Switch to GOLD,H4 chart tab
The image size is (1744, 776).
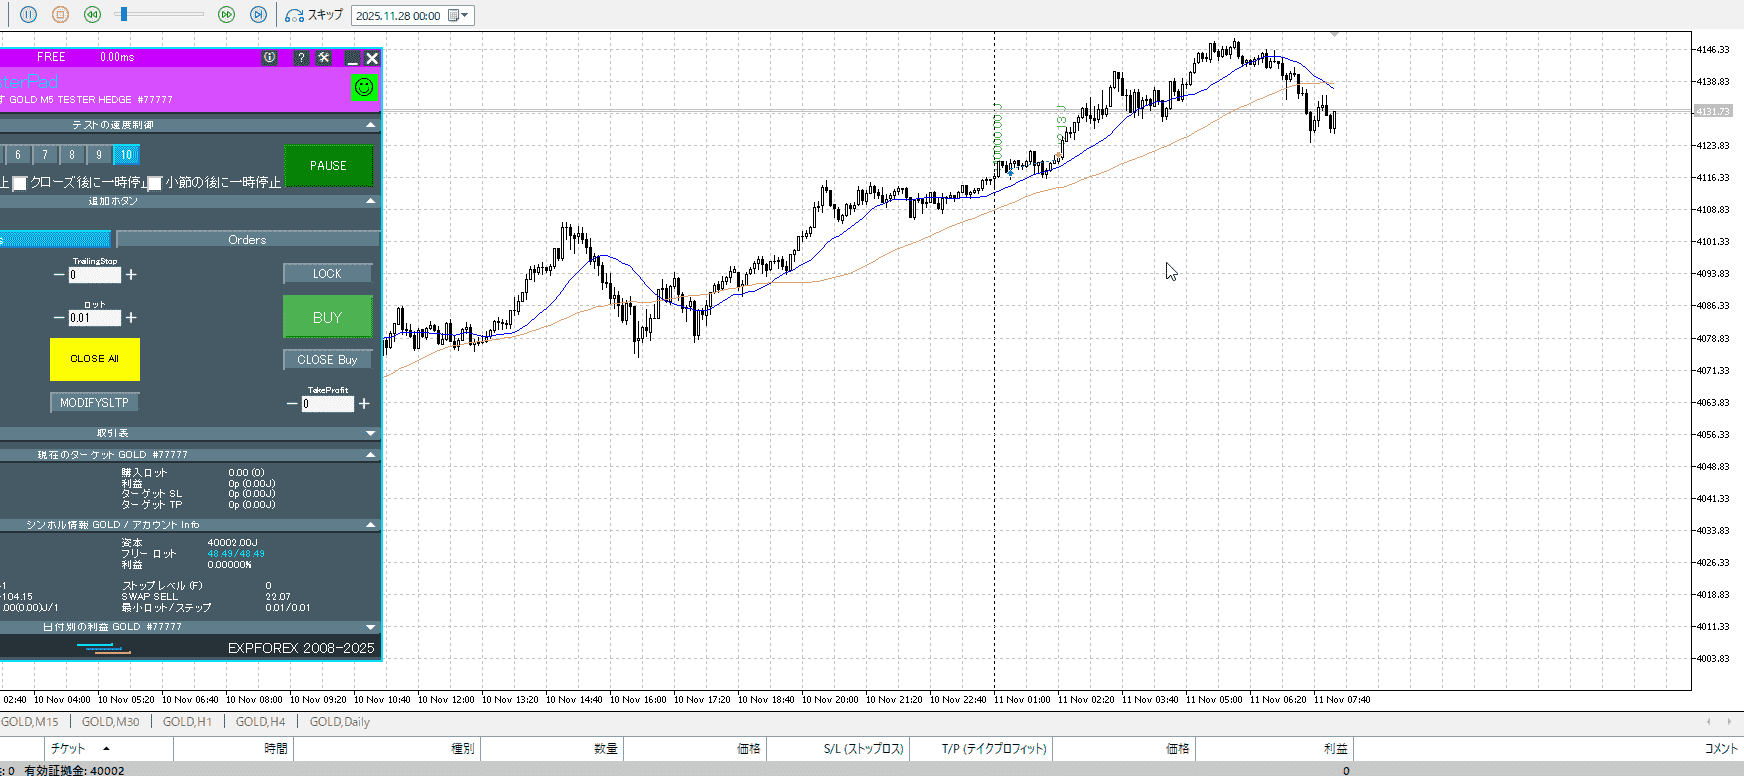click(x=260, y=722)
